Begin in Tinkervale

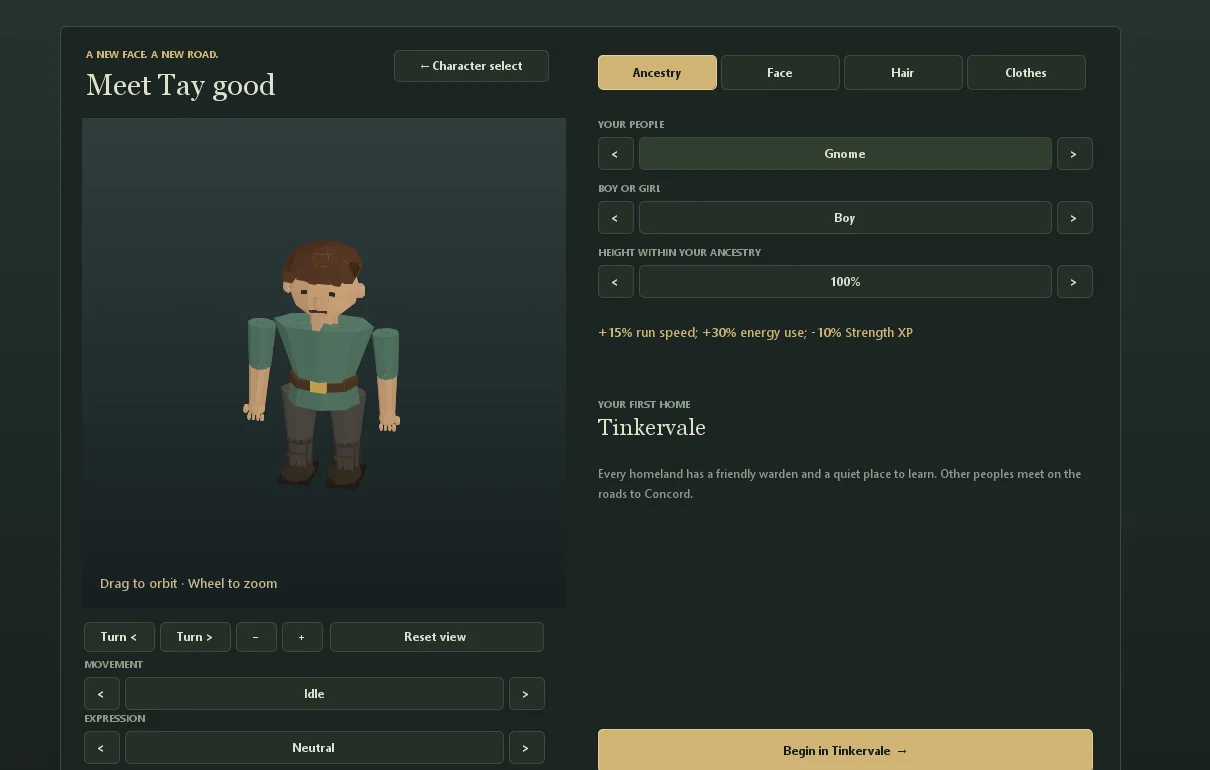click(x=845, y=751)
